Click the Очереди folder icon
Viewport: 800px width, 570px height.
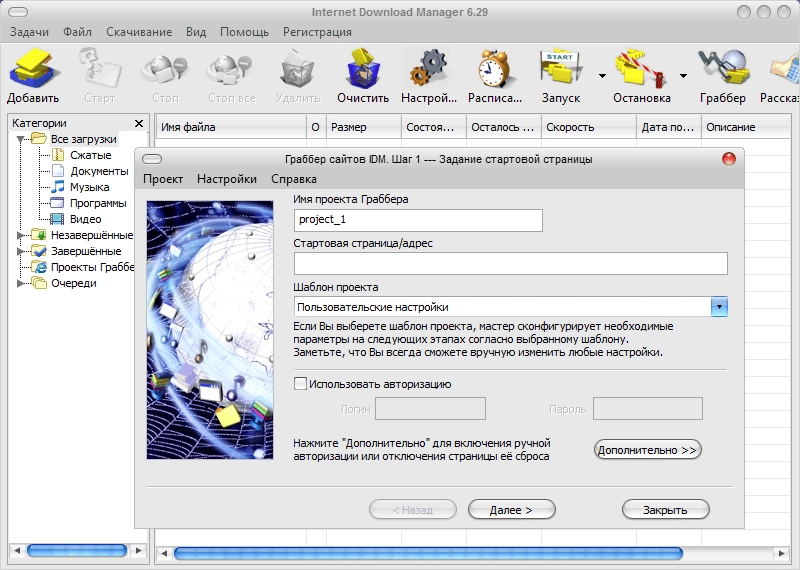coord(39,283)
